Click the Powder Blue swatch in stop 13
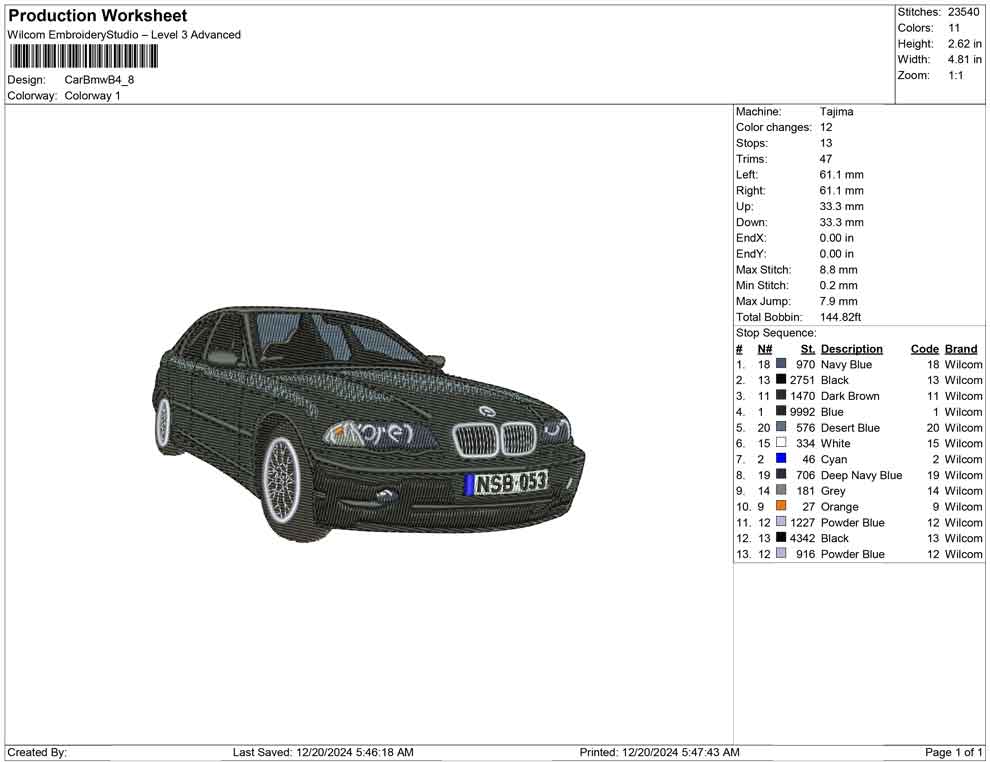Viewport: 990px width, 762px height. pos(779,554)
